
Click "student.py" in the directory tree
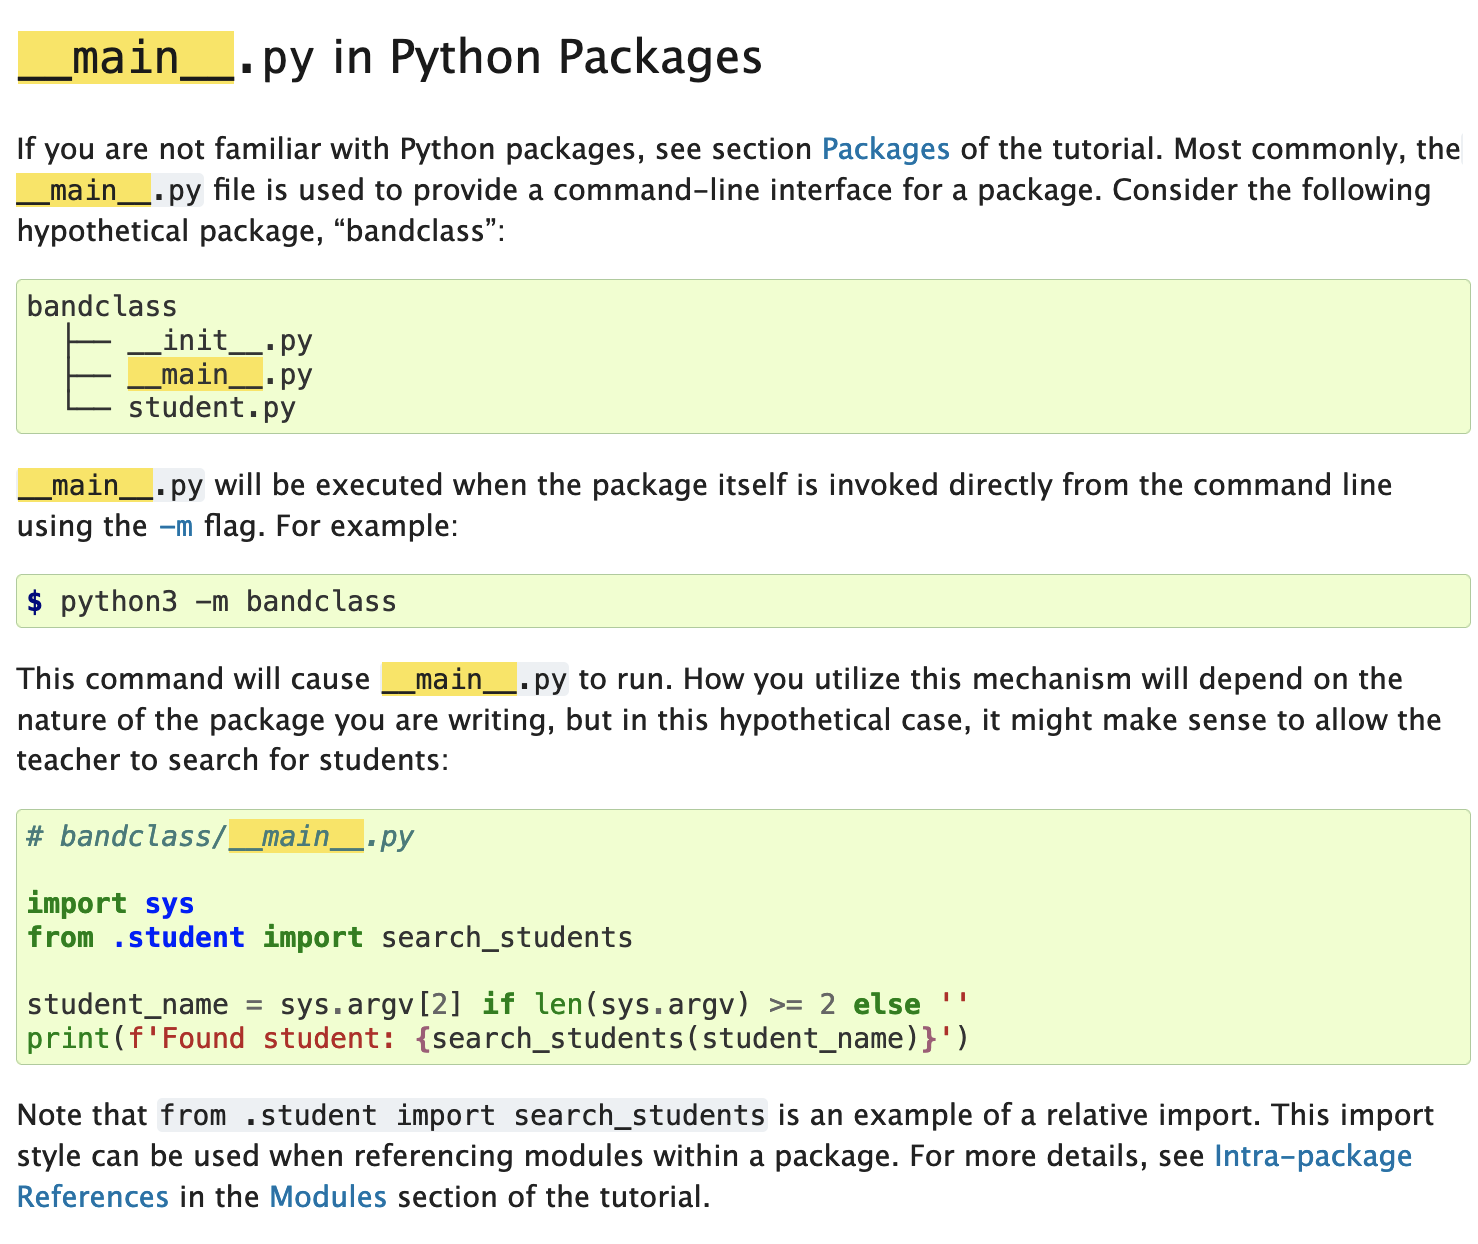tap(212, 408)
